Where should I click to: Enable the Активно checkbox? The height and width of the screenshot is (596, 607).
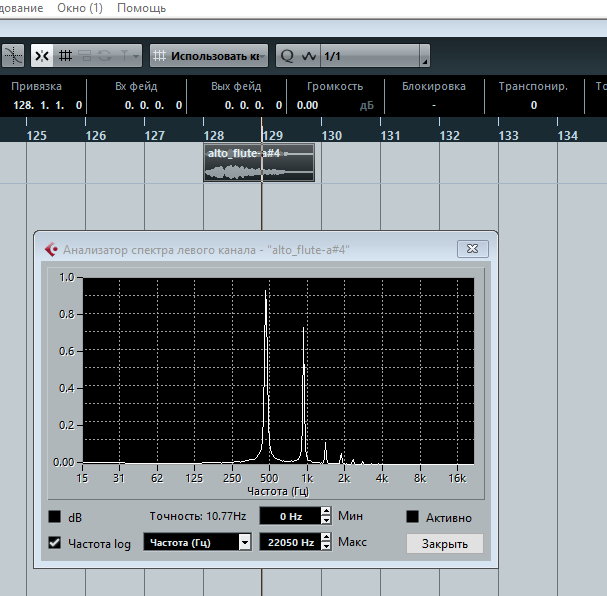(413, 516)
